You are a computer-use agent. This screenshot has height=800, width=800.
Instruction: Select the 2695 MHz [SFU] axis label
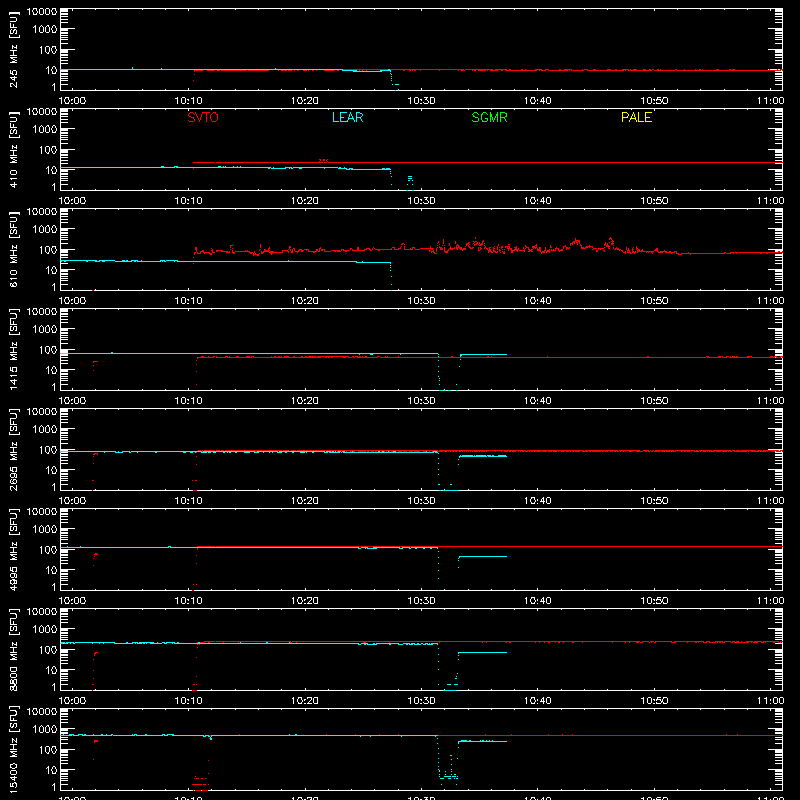tap(14, 449)
